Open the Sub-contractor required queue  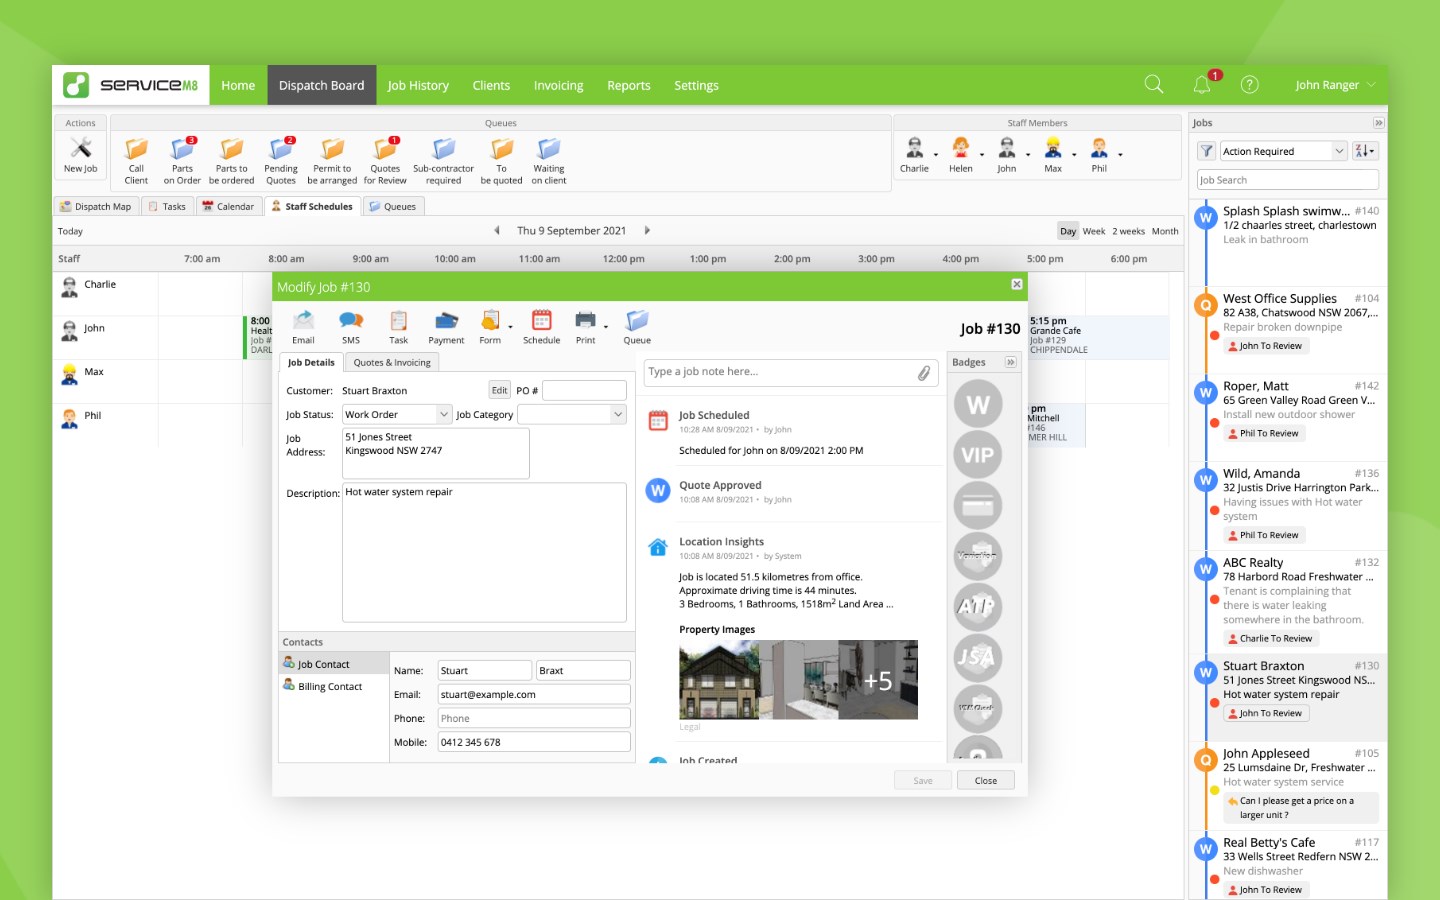pyautogui.click(x=443, y=149)
